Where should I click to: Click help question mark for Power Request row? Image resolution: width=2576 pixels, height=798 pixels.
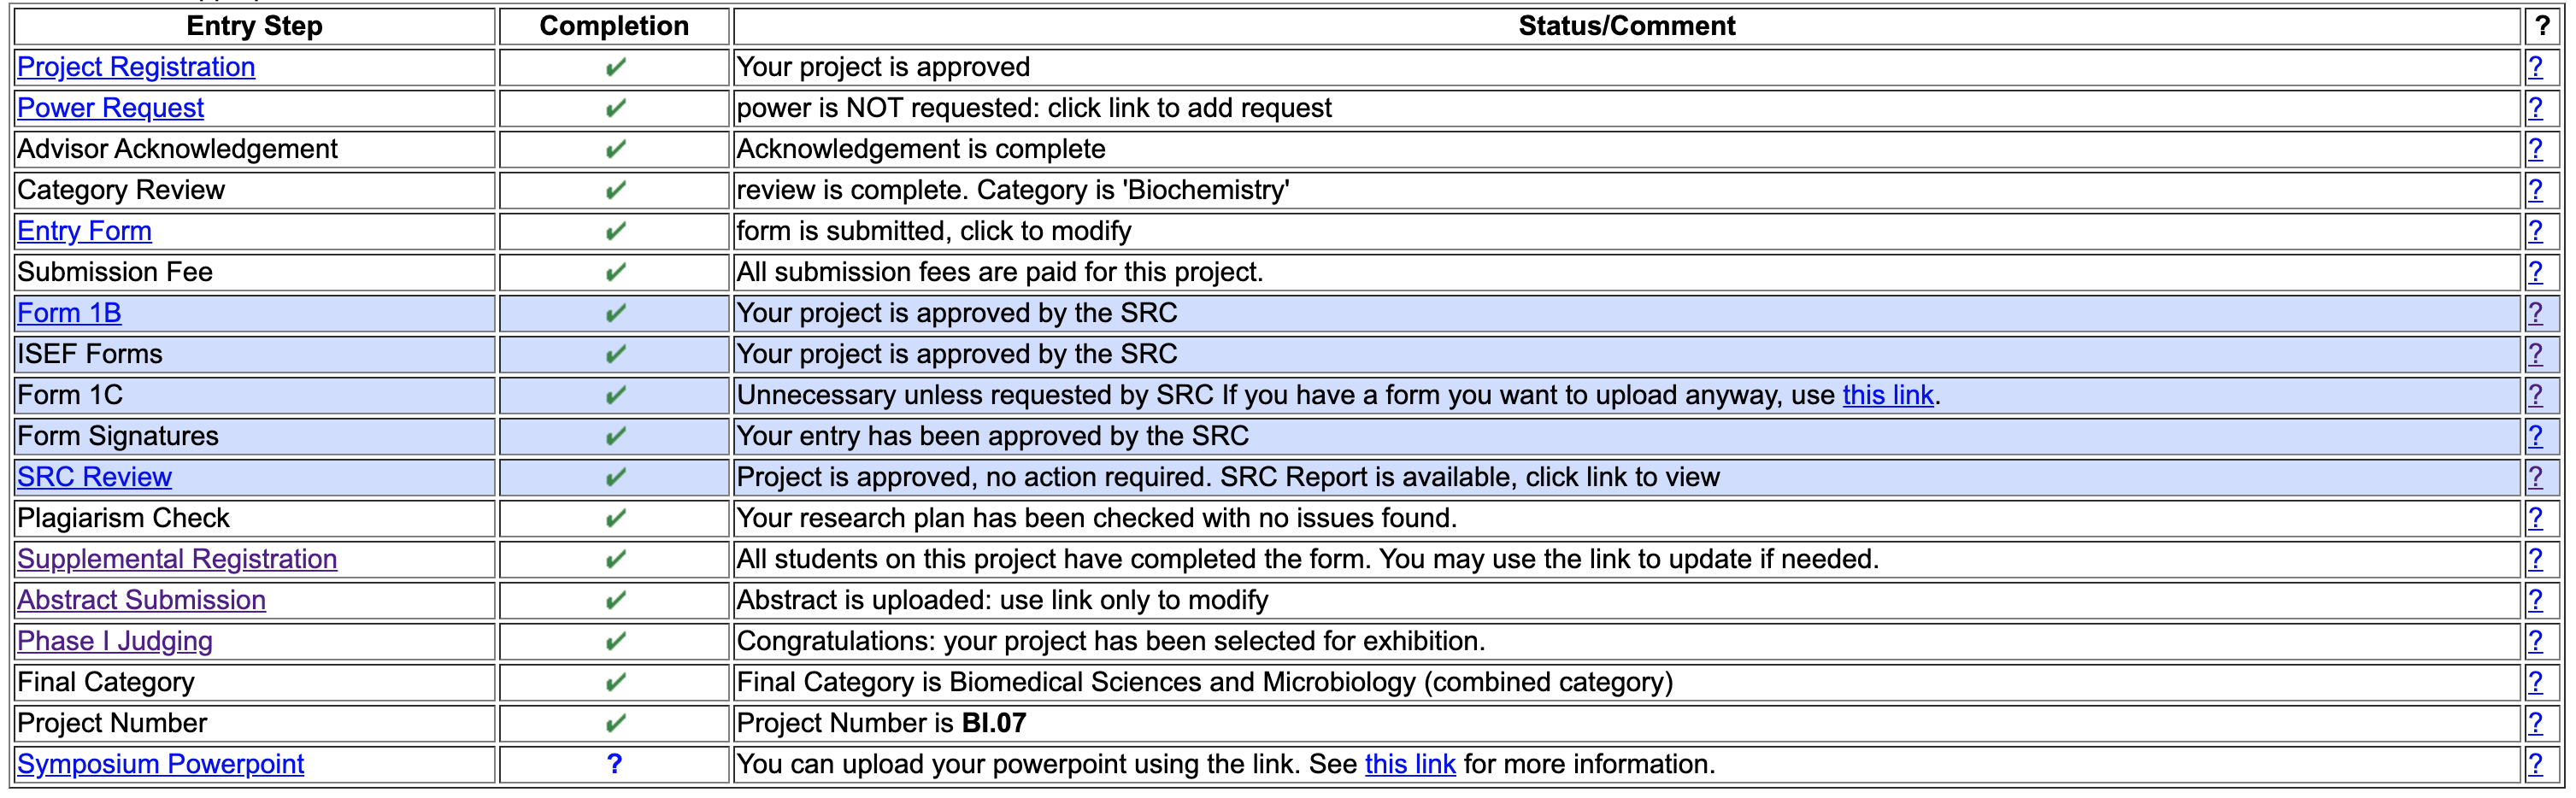click(2535, 108)
